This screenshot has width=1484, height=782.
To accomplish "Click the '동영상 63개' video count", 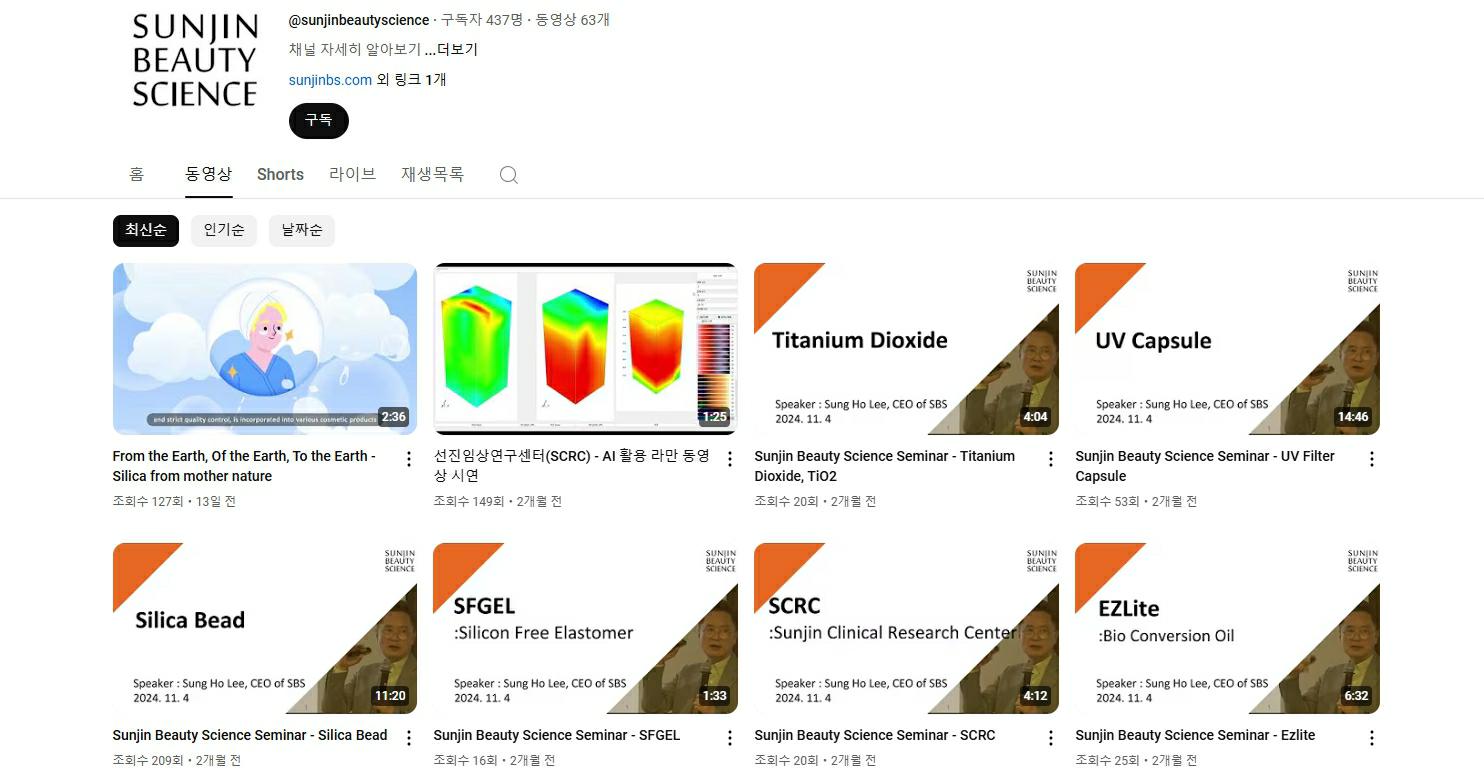I will coord(573,20).
